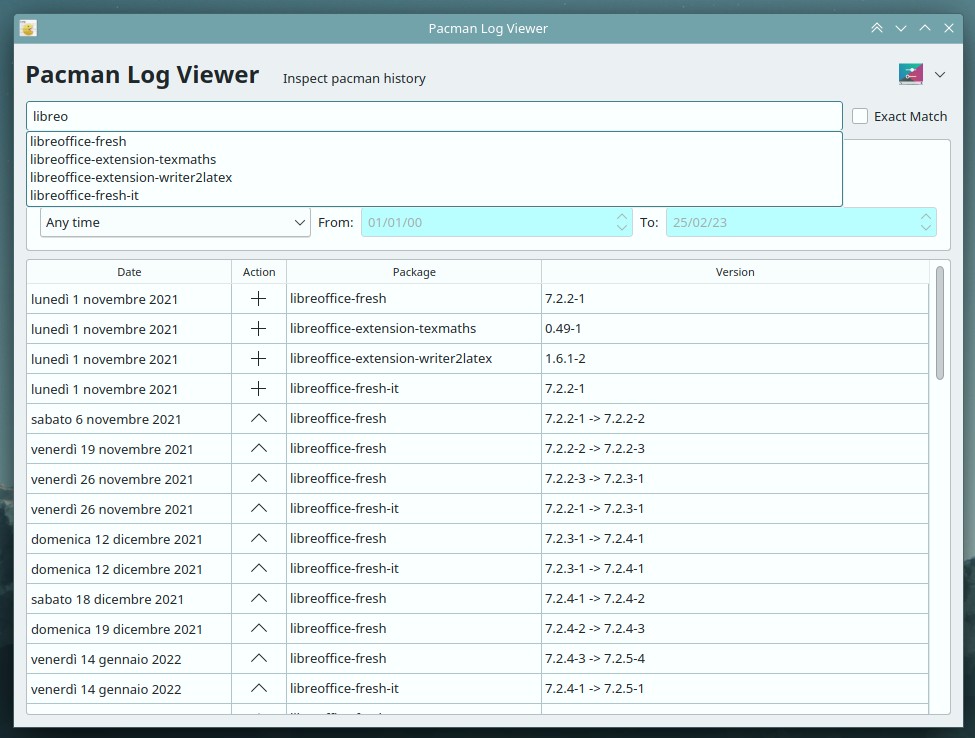The width and height of the screenshot is (975, 738).
Task: Click upgrade icon in sabato 6 novembre row
Action: (259, 418)
